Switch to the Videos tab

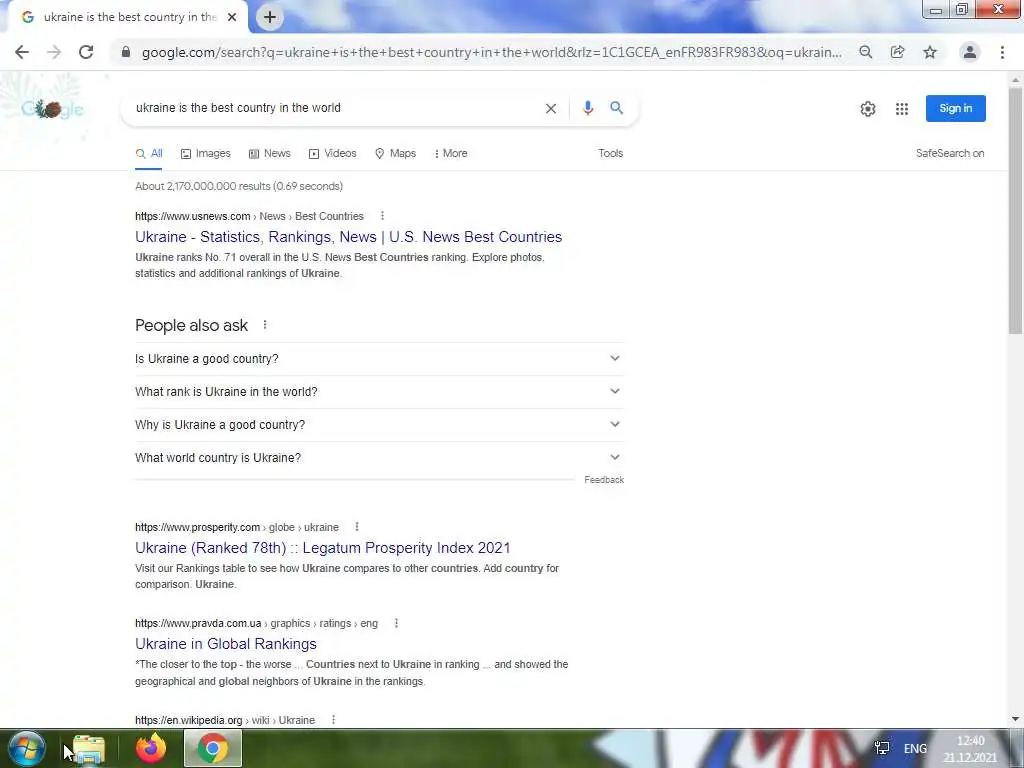point(332,153)
